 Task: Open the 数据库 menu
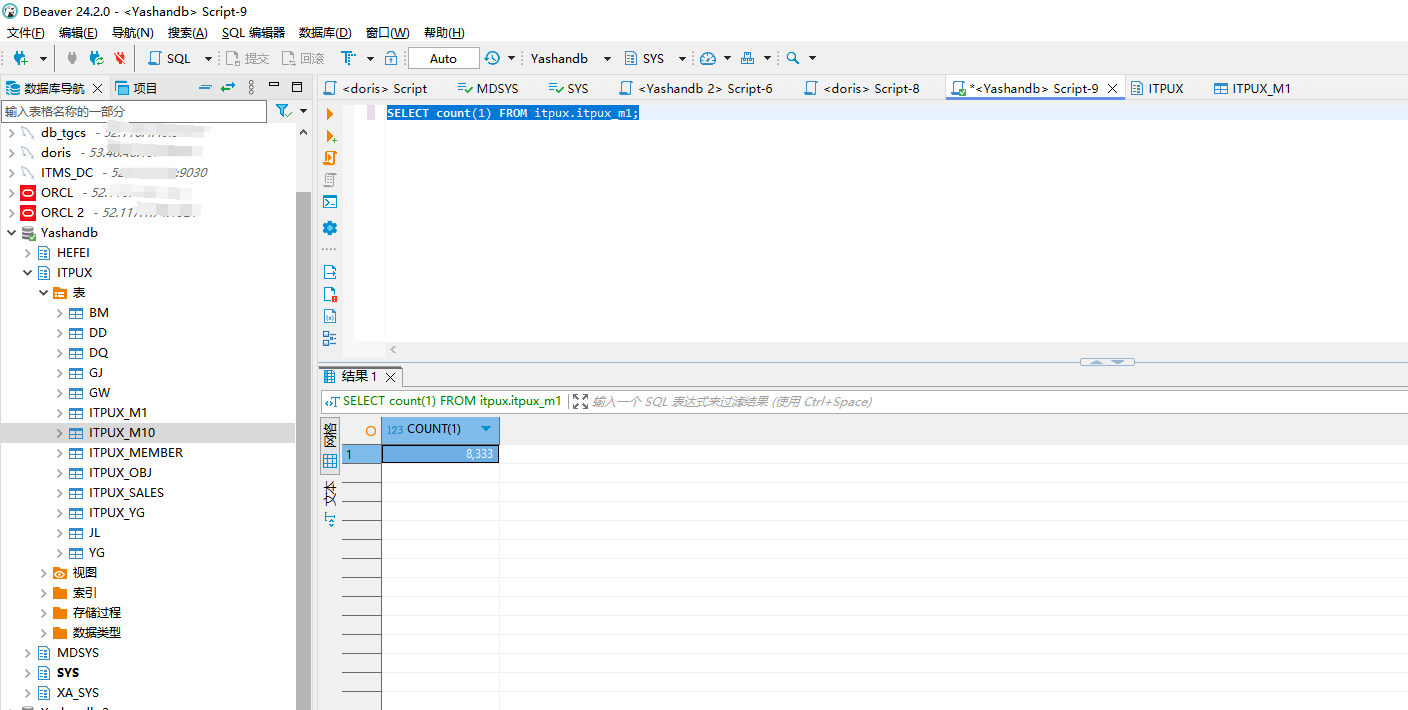(x=325, y=33)
